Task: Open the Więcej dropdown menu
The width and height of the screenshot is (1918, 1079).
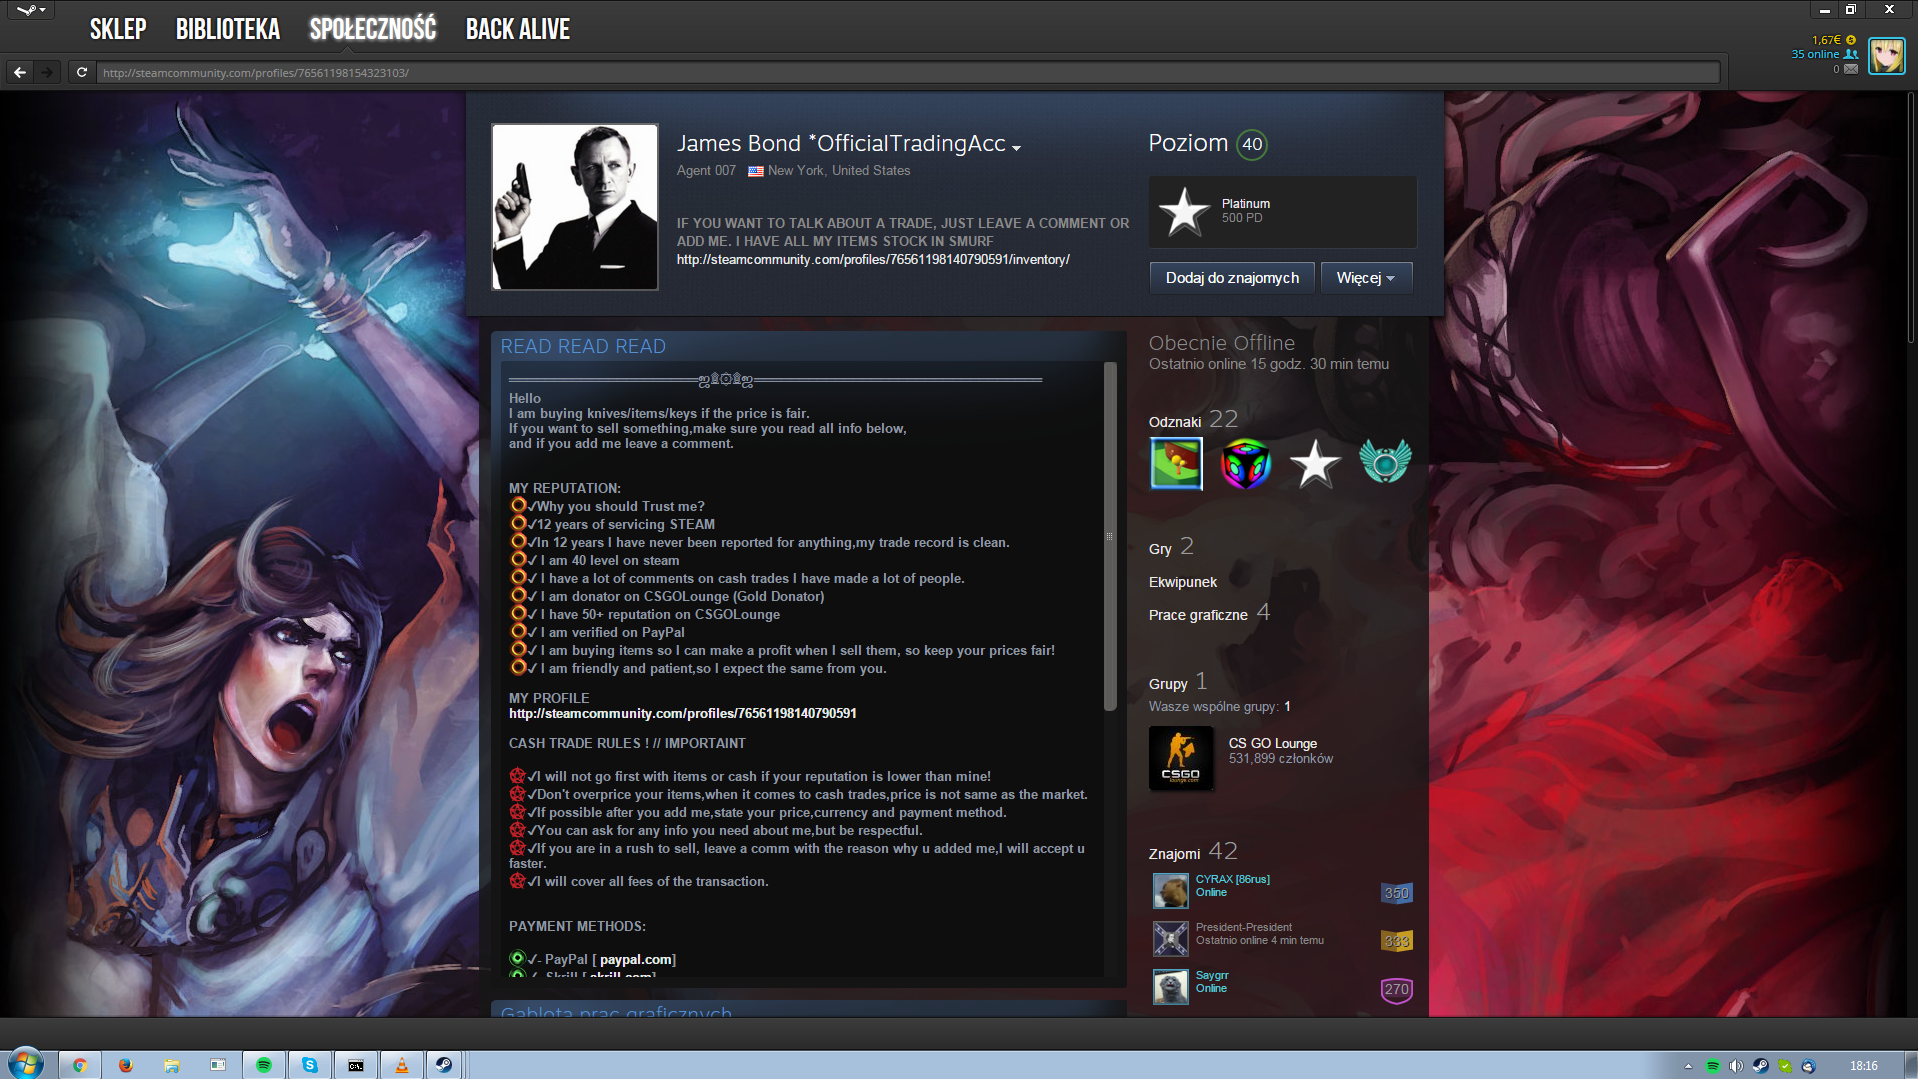Action: point(1366,278)
